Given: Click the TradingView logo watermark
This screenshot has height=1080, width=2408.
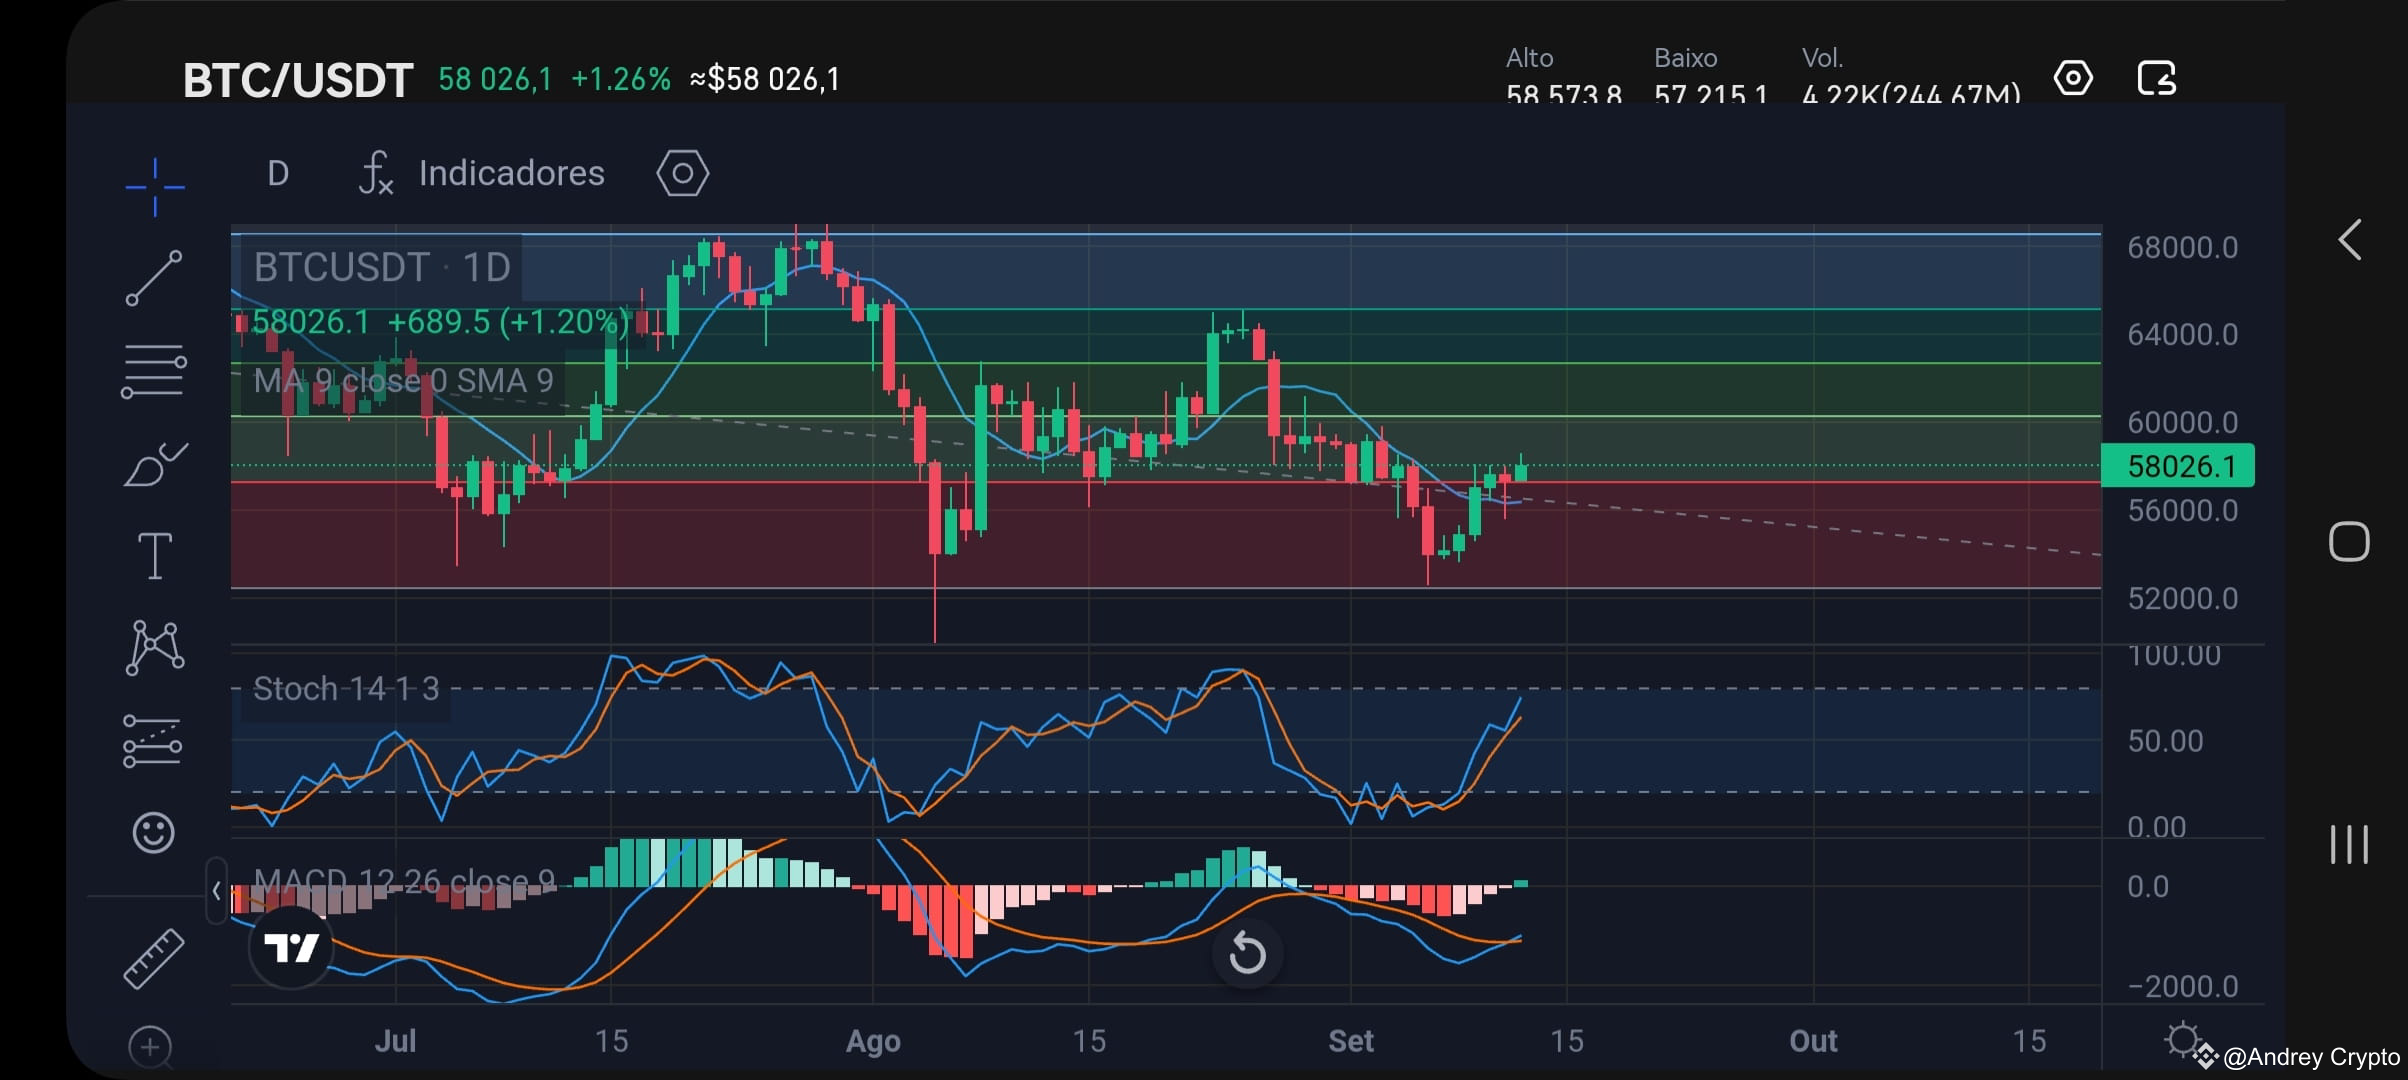Looking at the screenshot, I should click(291, 948).
